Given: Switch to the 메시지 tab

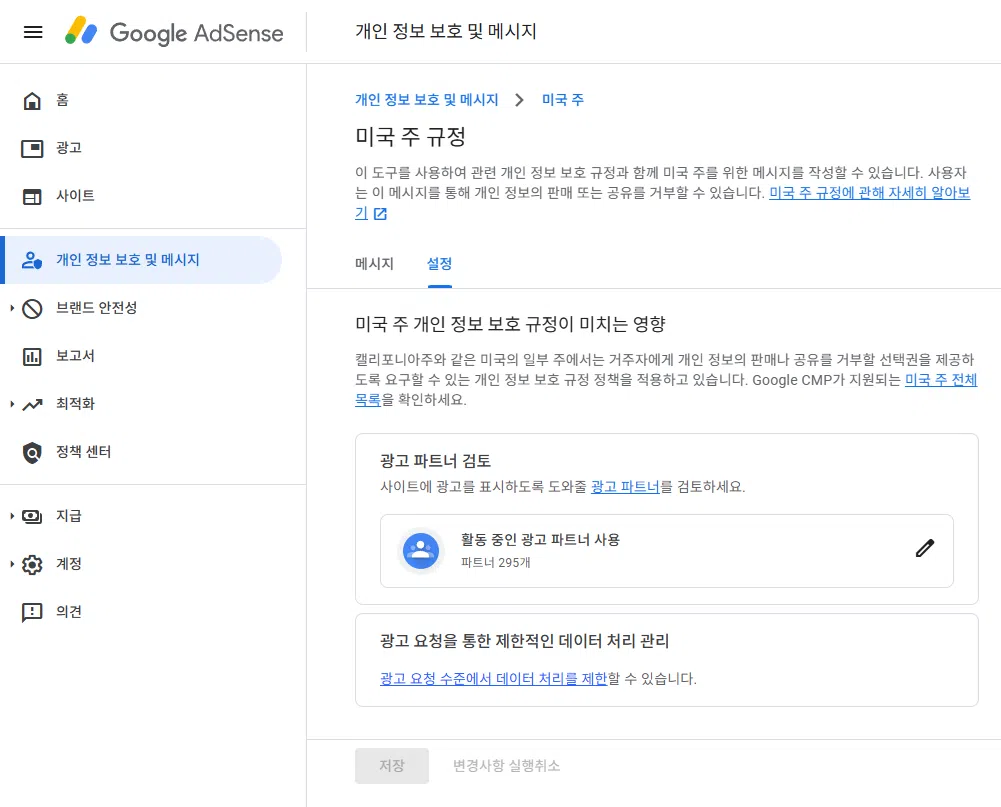Looking at the screenshot, I should [x=373, y=263].
